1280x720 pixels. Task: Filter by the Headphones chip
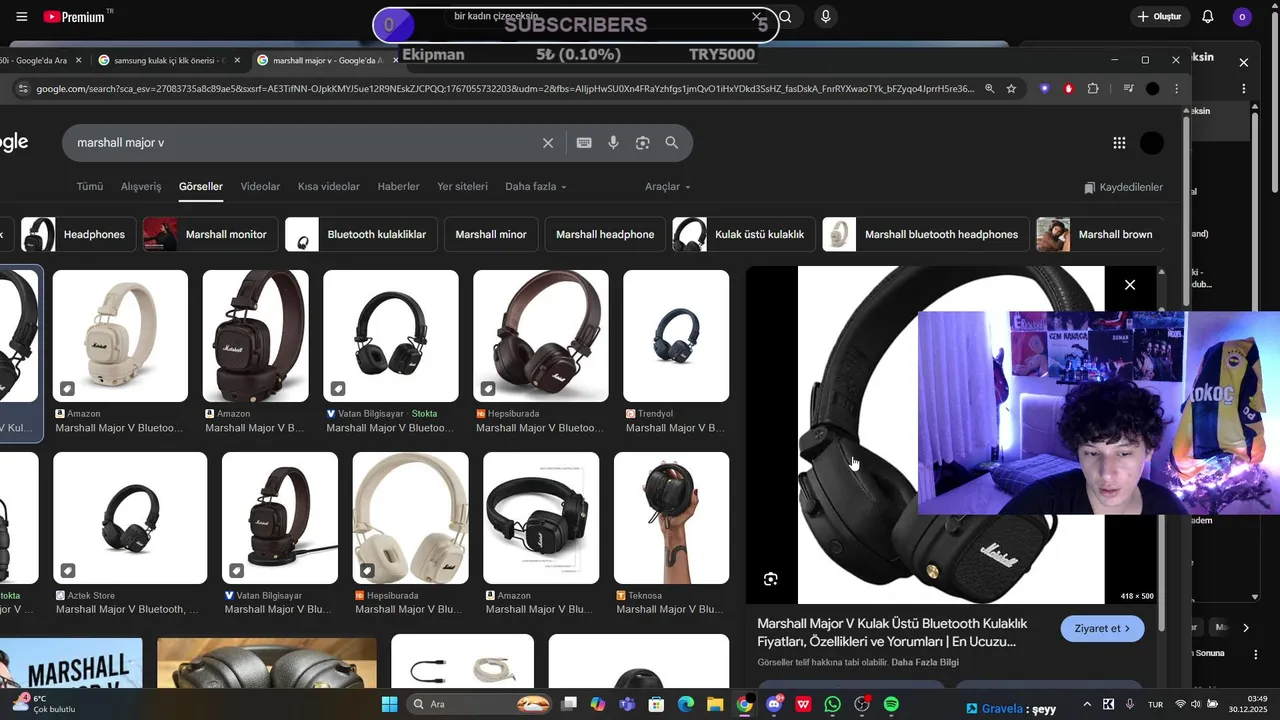click(79, 234)
